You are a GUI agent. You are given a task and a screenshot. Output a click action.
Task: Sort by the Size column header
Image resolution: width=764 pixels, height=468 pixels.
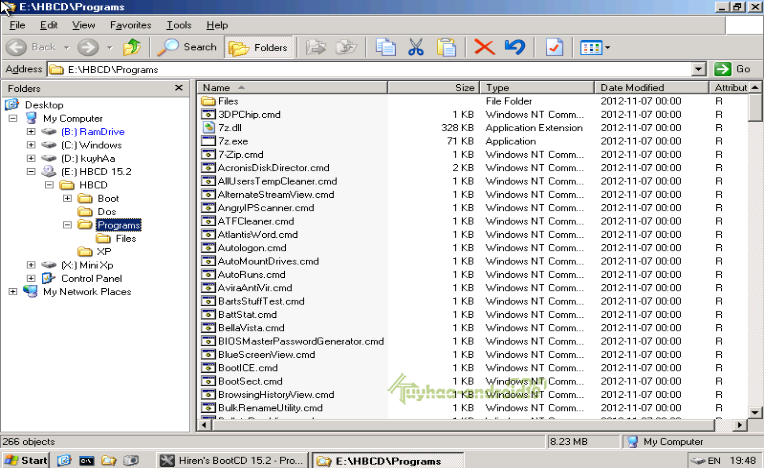tap(434, 88)
